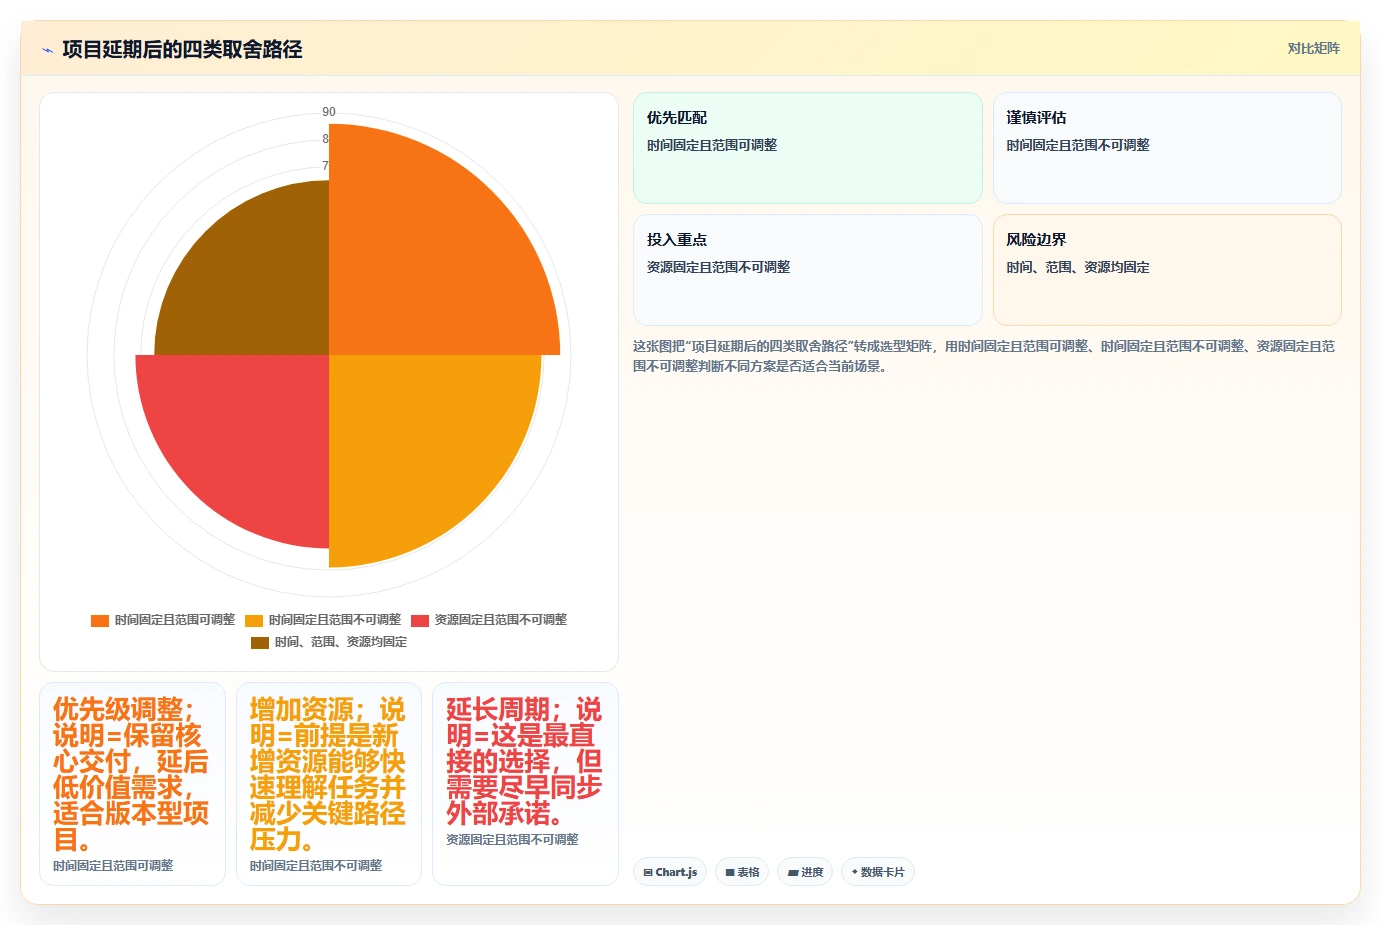Viewport: 1381px width, 925px height.
Task: Open the Chart.js tag
Action: click(x=670, y=872)
